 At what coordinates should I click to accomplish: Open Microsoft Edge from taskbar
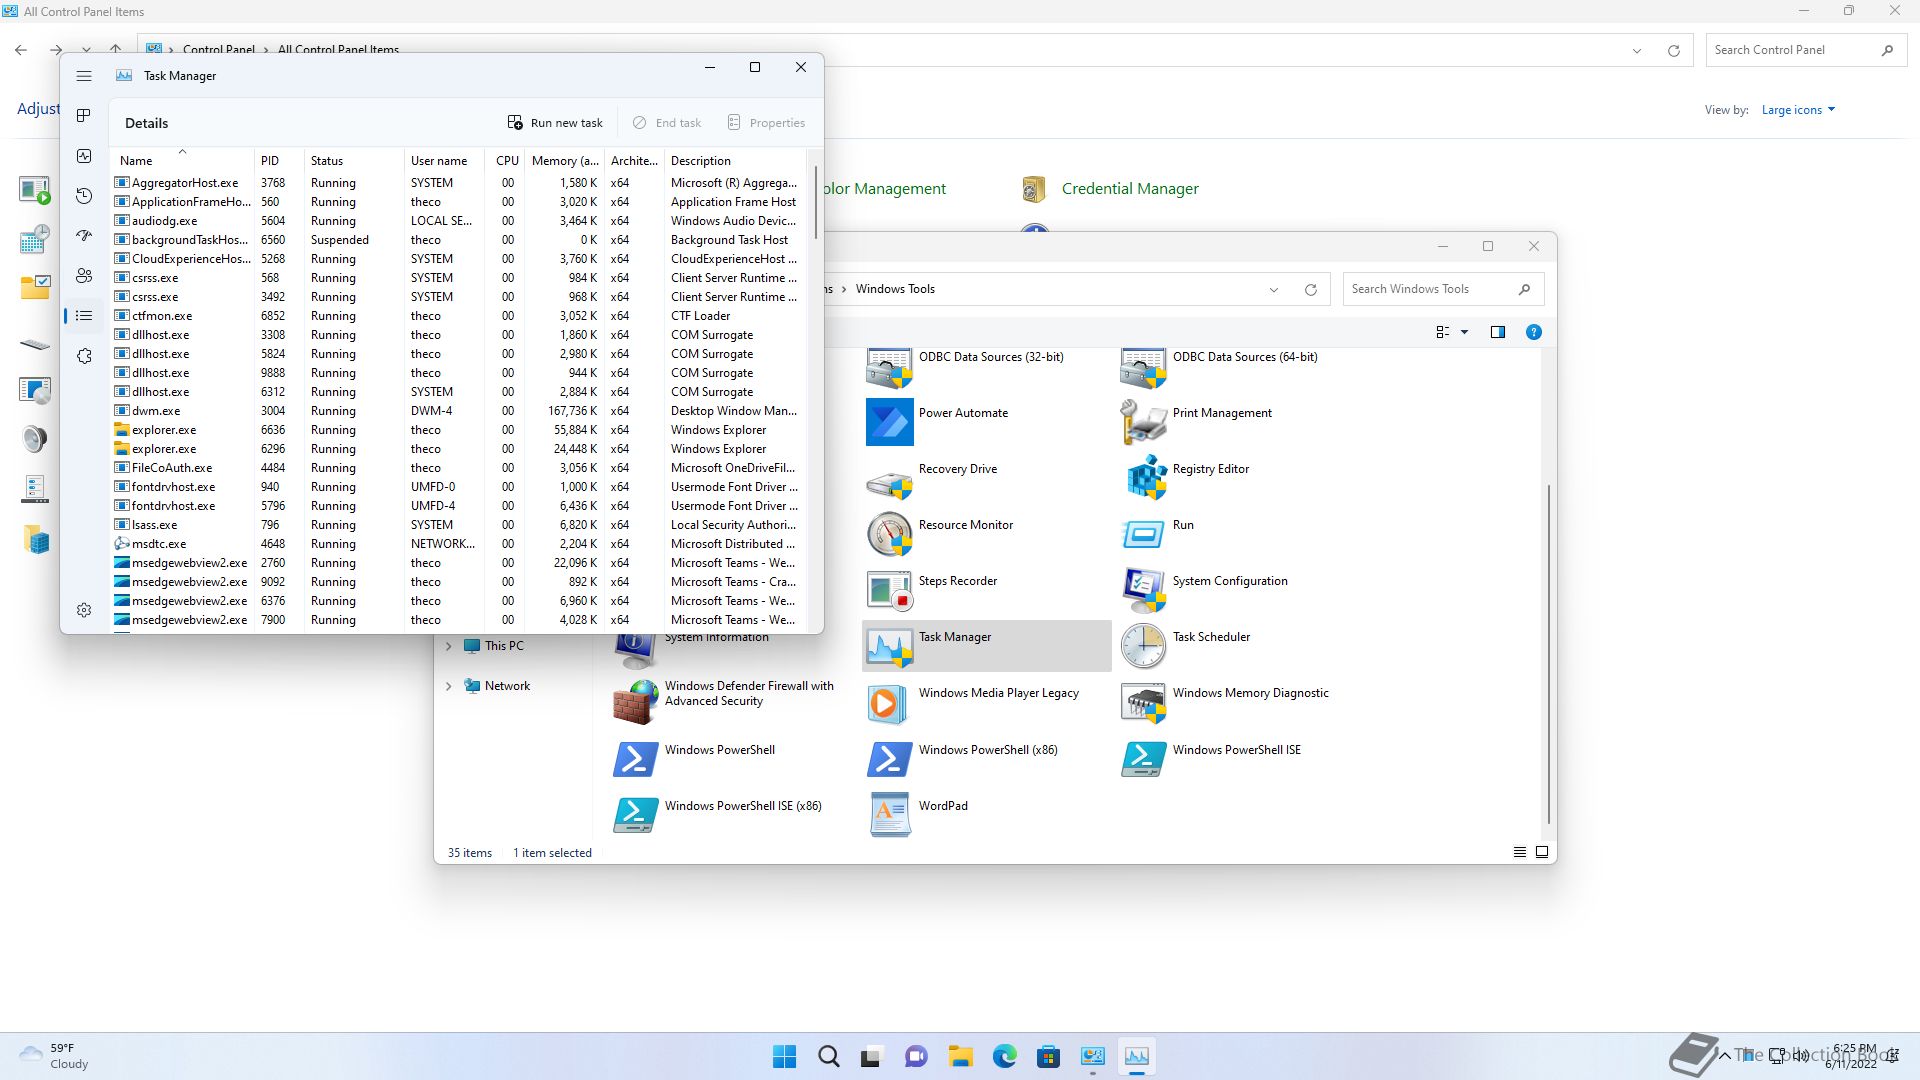[1005, 1056]
